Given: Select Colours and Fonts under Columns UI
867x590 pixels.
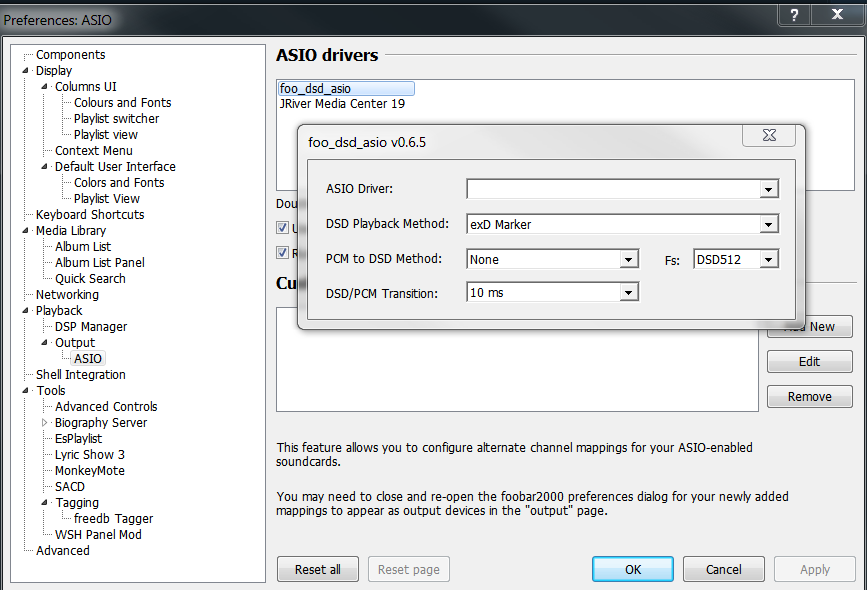Looking at the screenshot, I should point(123,103).
